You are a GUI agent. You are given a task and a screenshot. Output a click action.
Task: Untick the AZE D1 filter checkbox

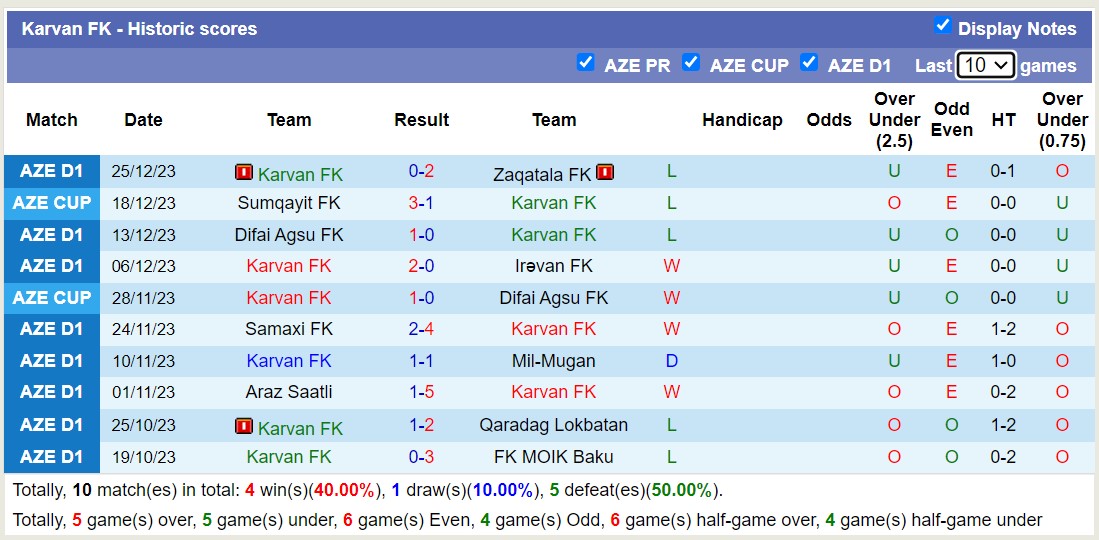(x=810, y=63)
